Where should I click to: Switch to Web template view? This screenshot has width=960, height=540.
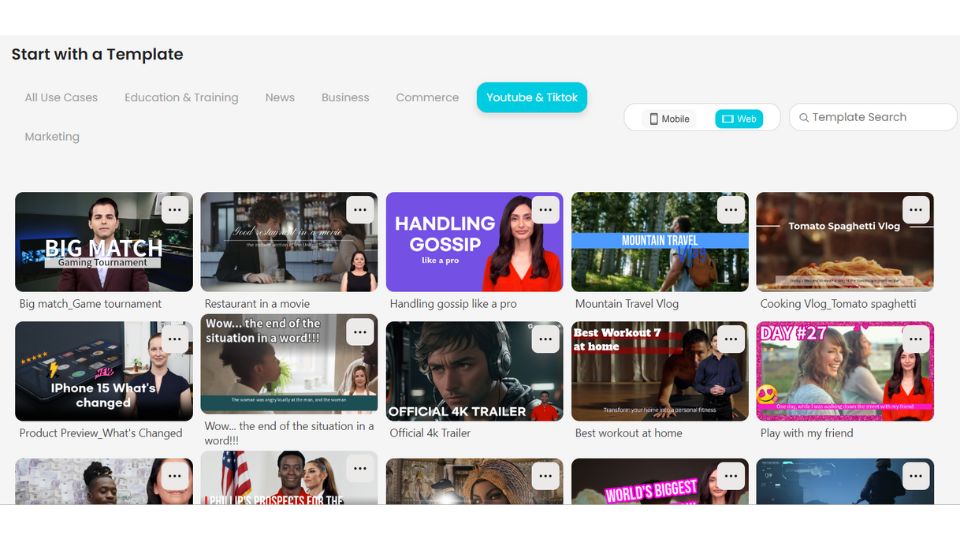tap(739, 119)
